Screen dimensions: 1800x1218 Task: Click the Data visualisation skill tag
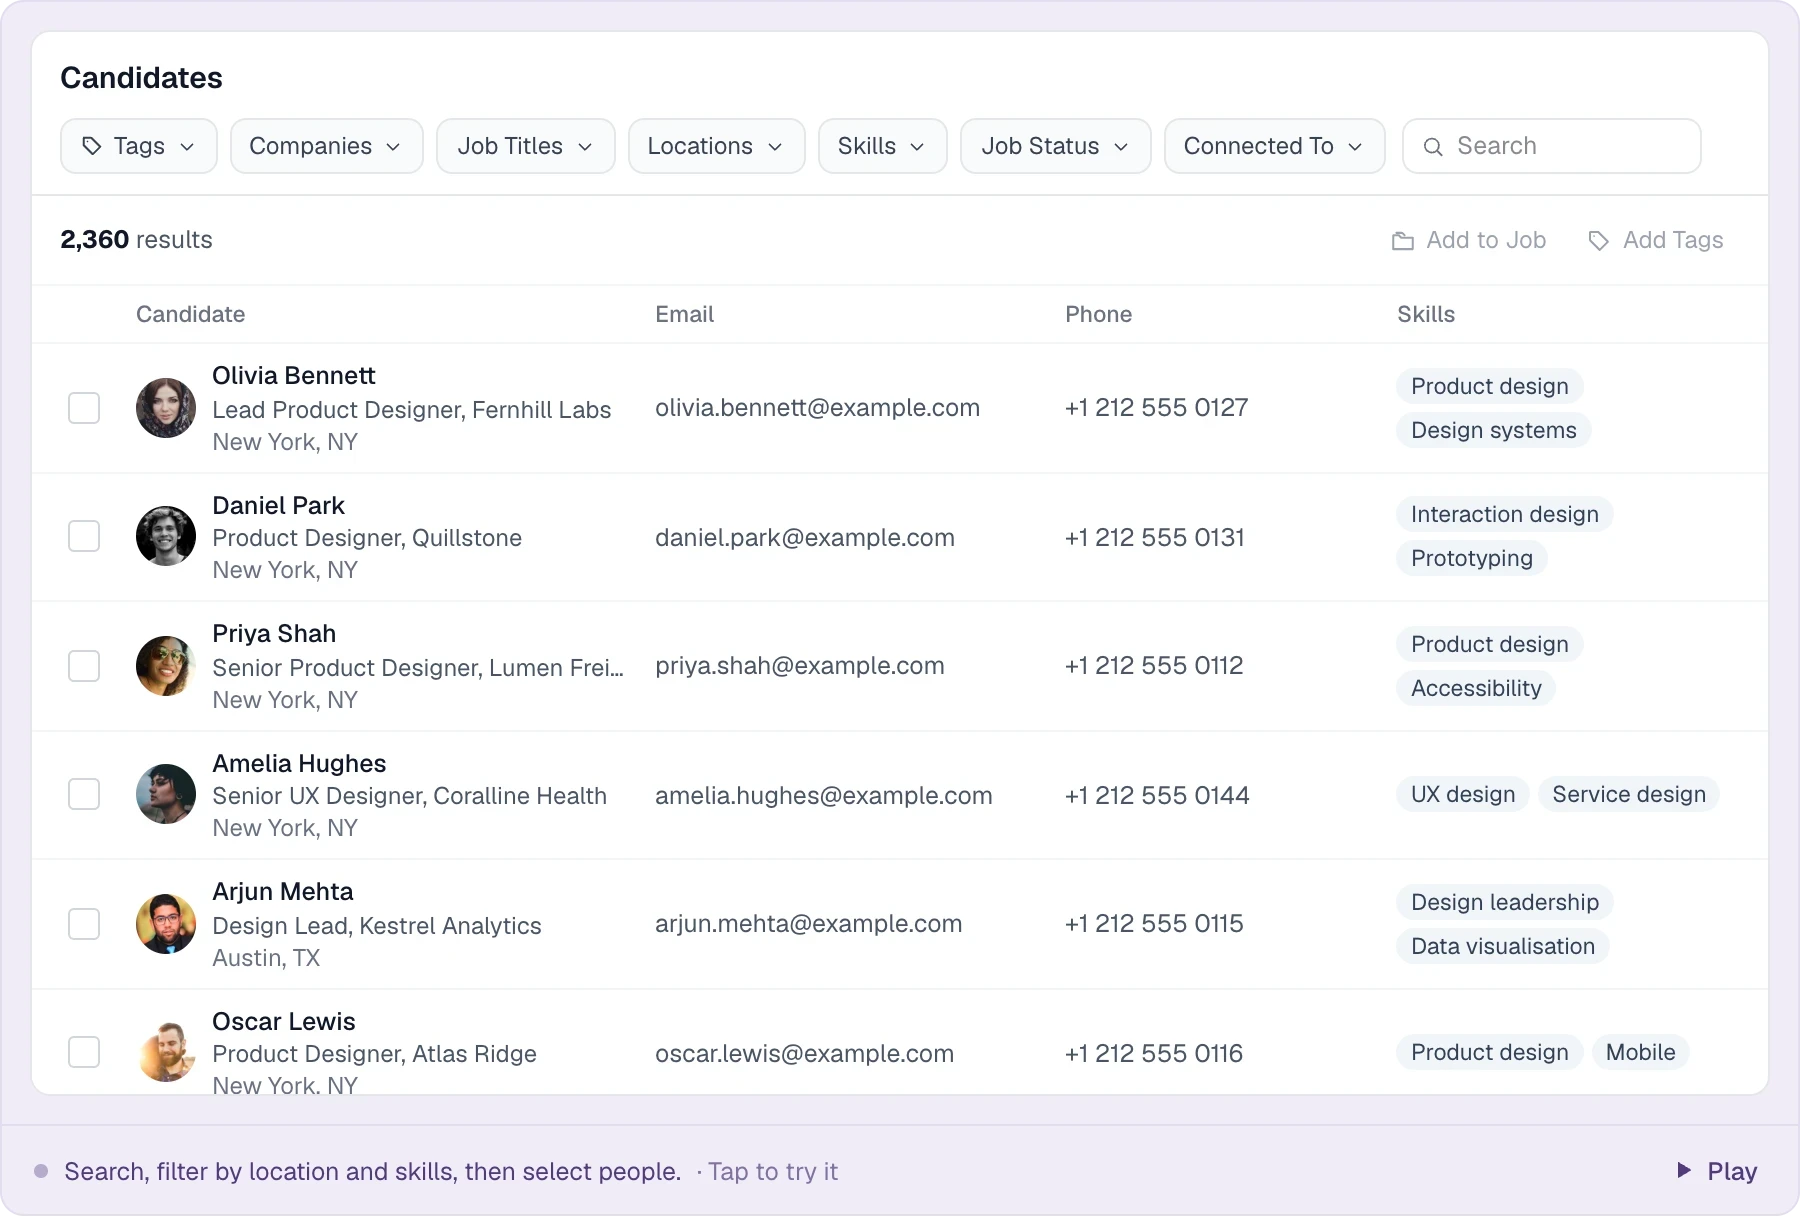point(1503,946)
